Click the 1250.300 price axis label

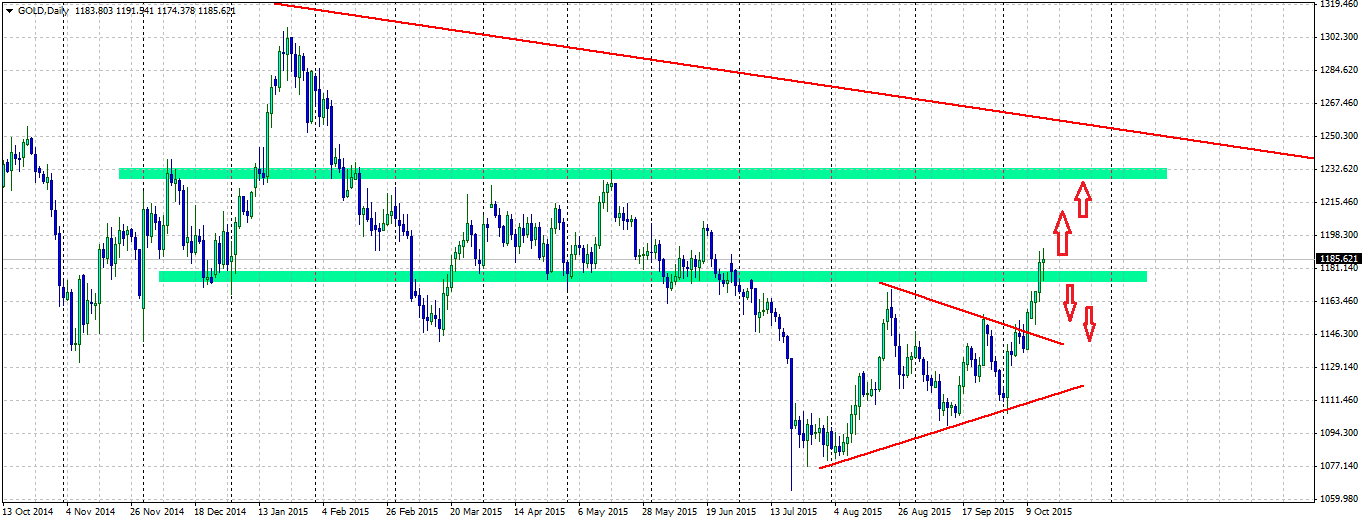1340,136
